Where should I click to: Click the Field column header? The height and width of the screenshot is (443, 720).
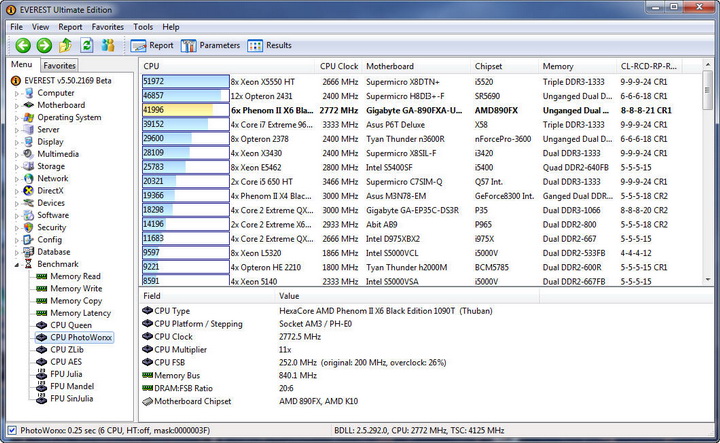[x=208, y=296]
